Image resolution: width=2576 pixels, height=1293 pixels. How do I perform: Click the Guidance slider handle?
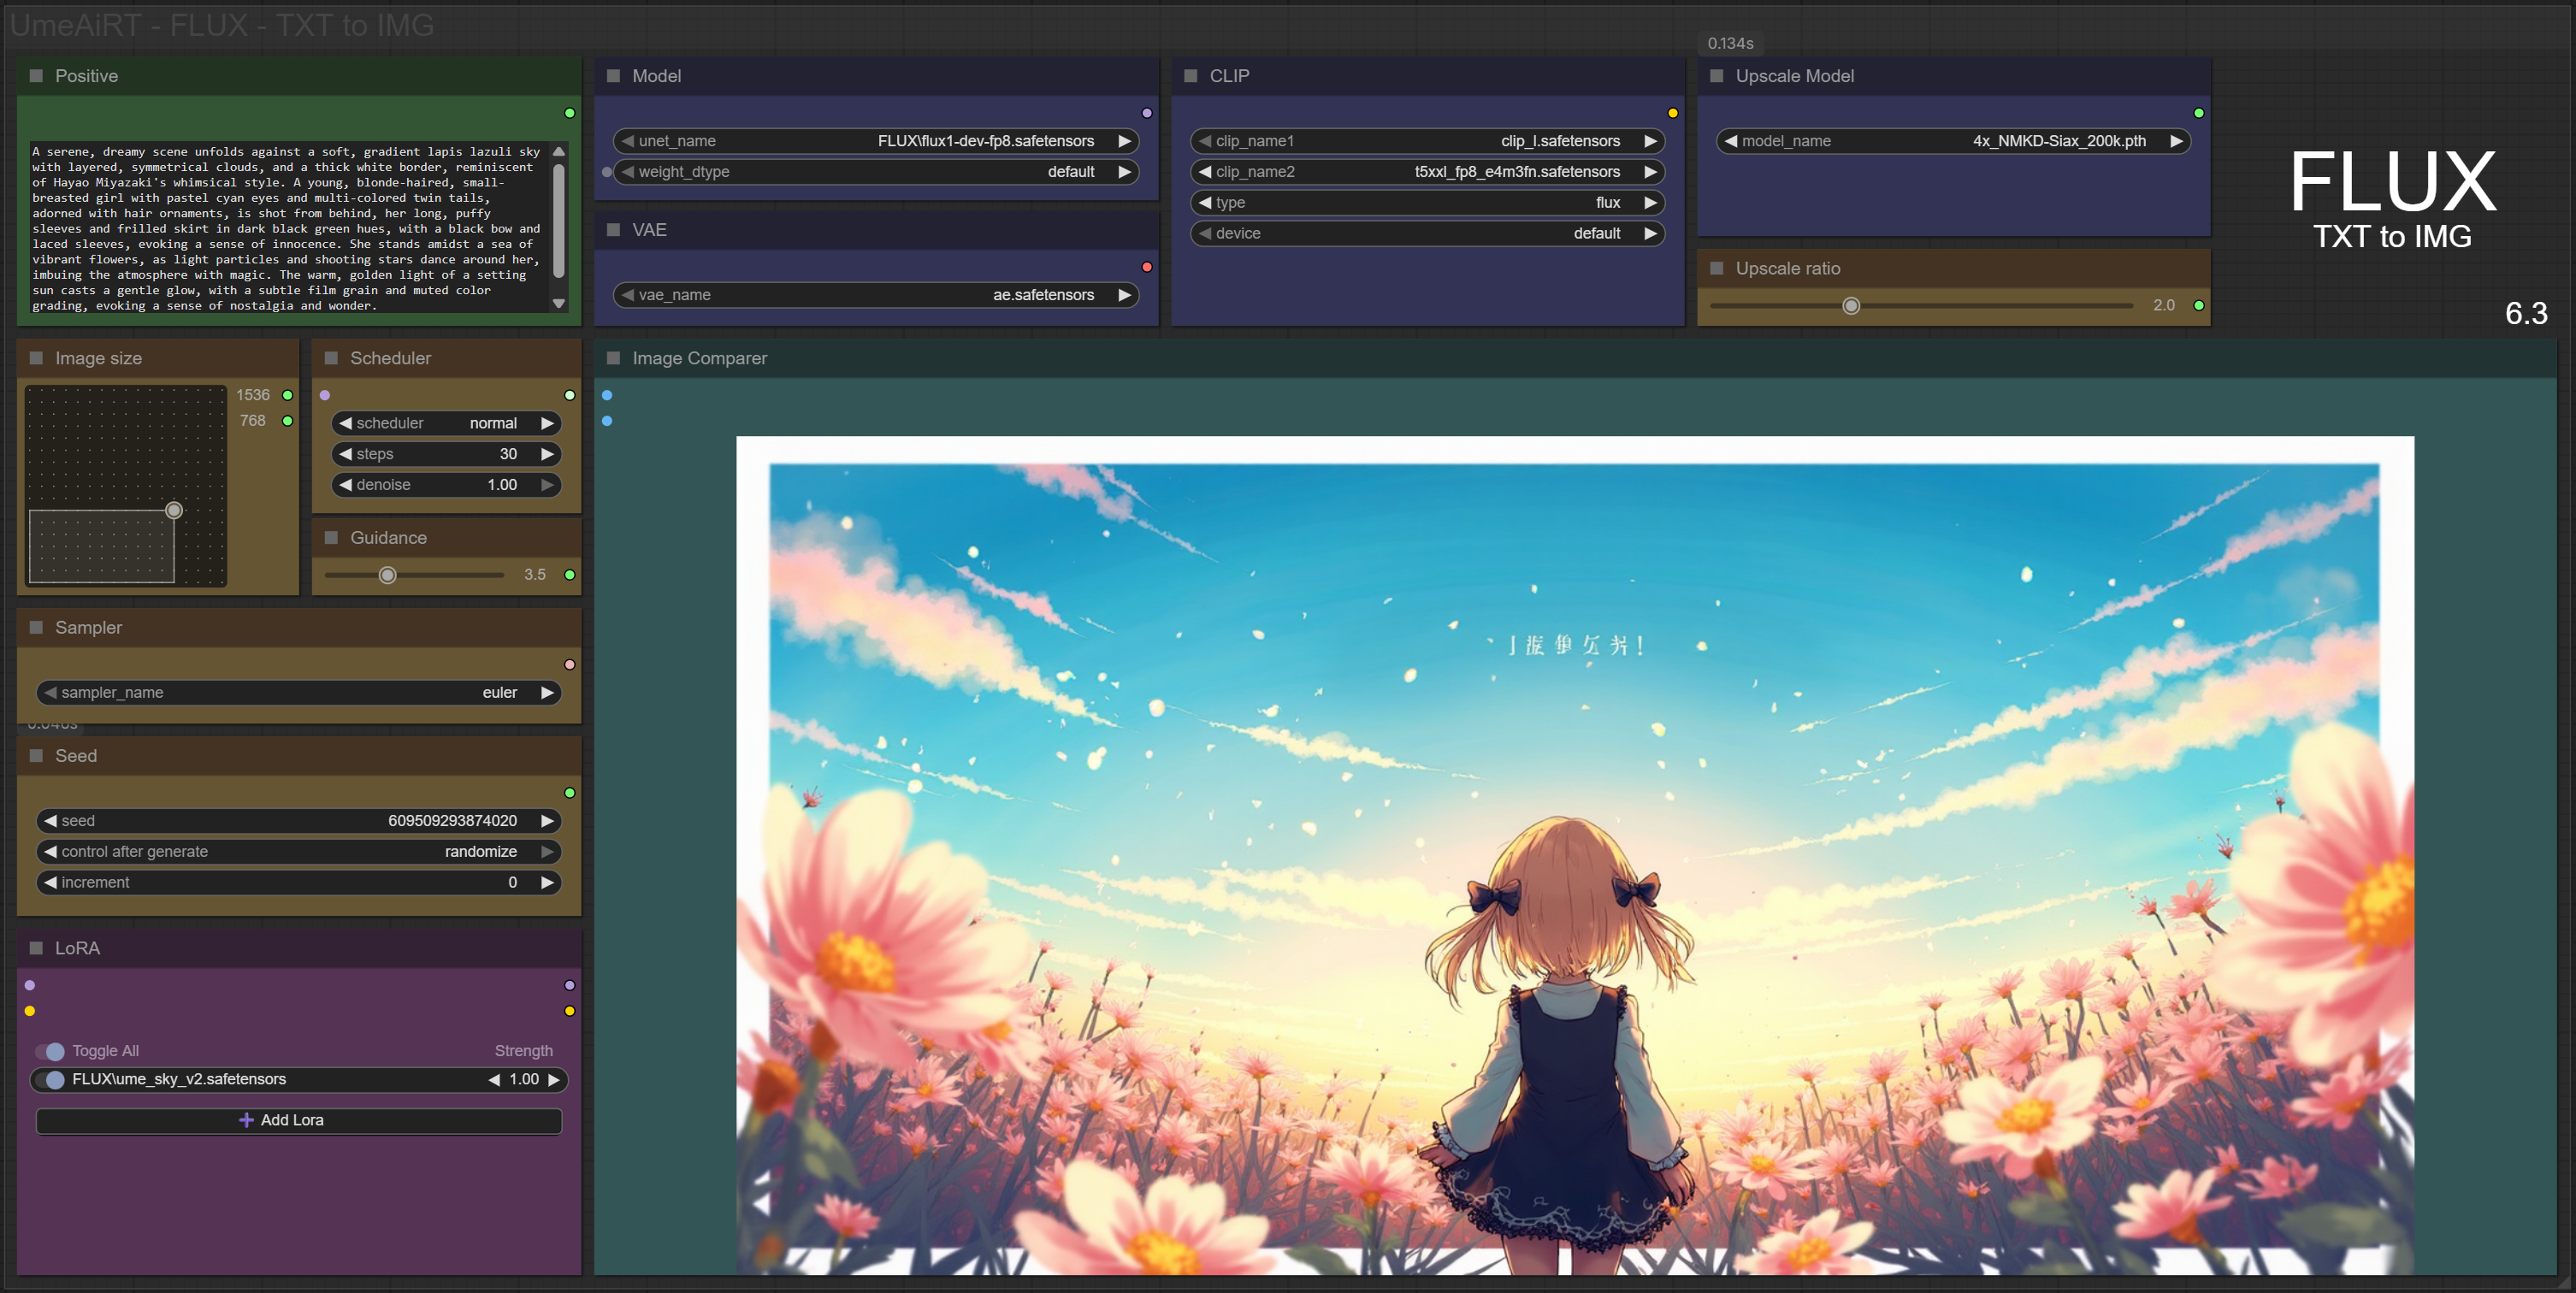click(388, 575)
